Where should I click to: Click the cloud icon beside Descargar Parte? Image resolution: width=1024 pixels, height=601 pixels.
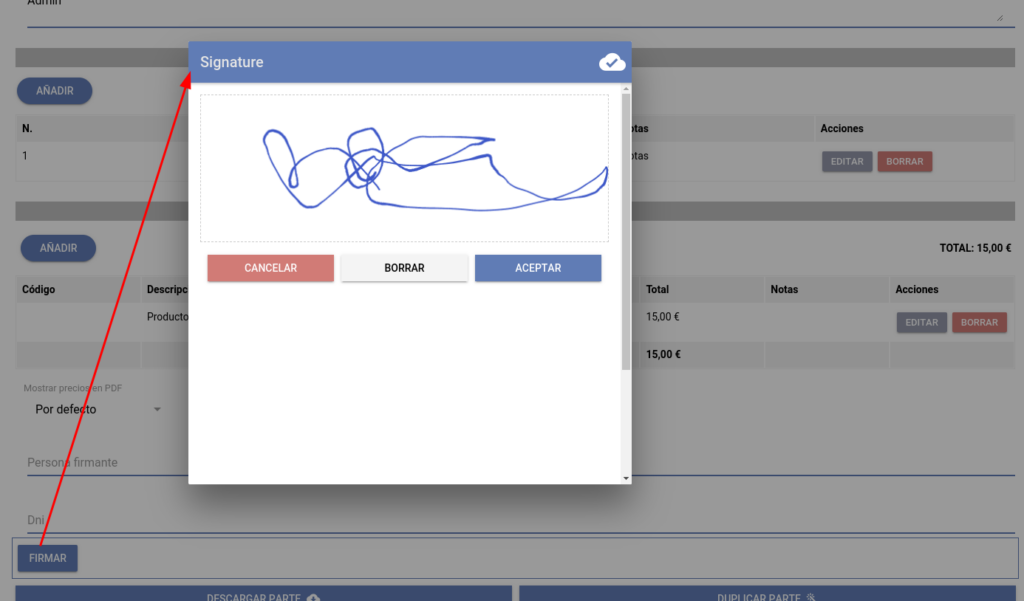(313, 597)
